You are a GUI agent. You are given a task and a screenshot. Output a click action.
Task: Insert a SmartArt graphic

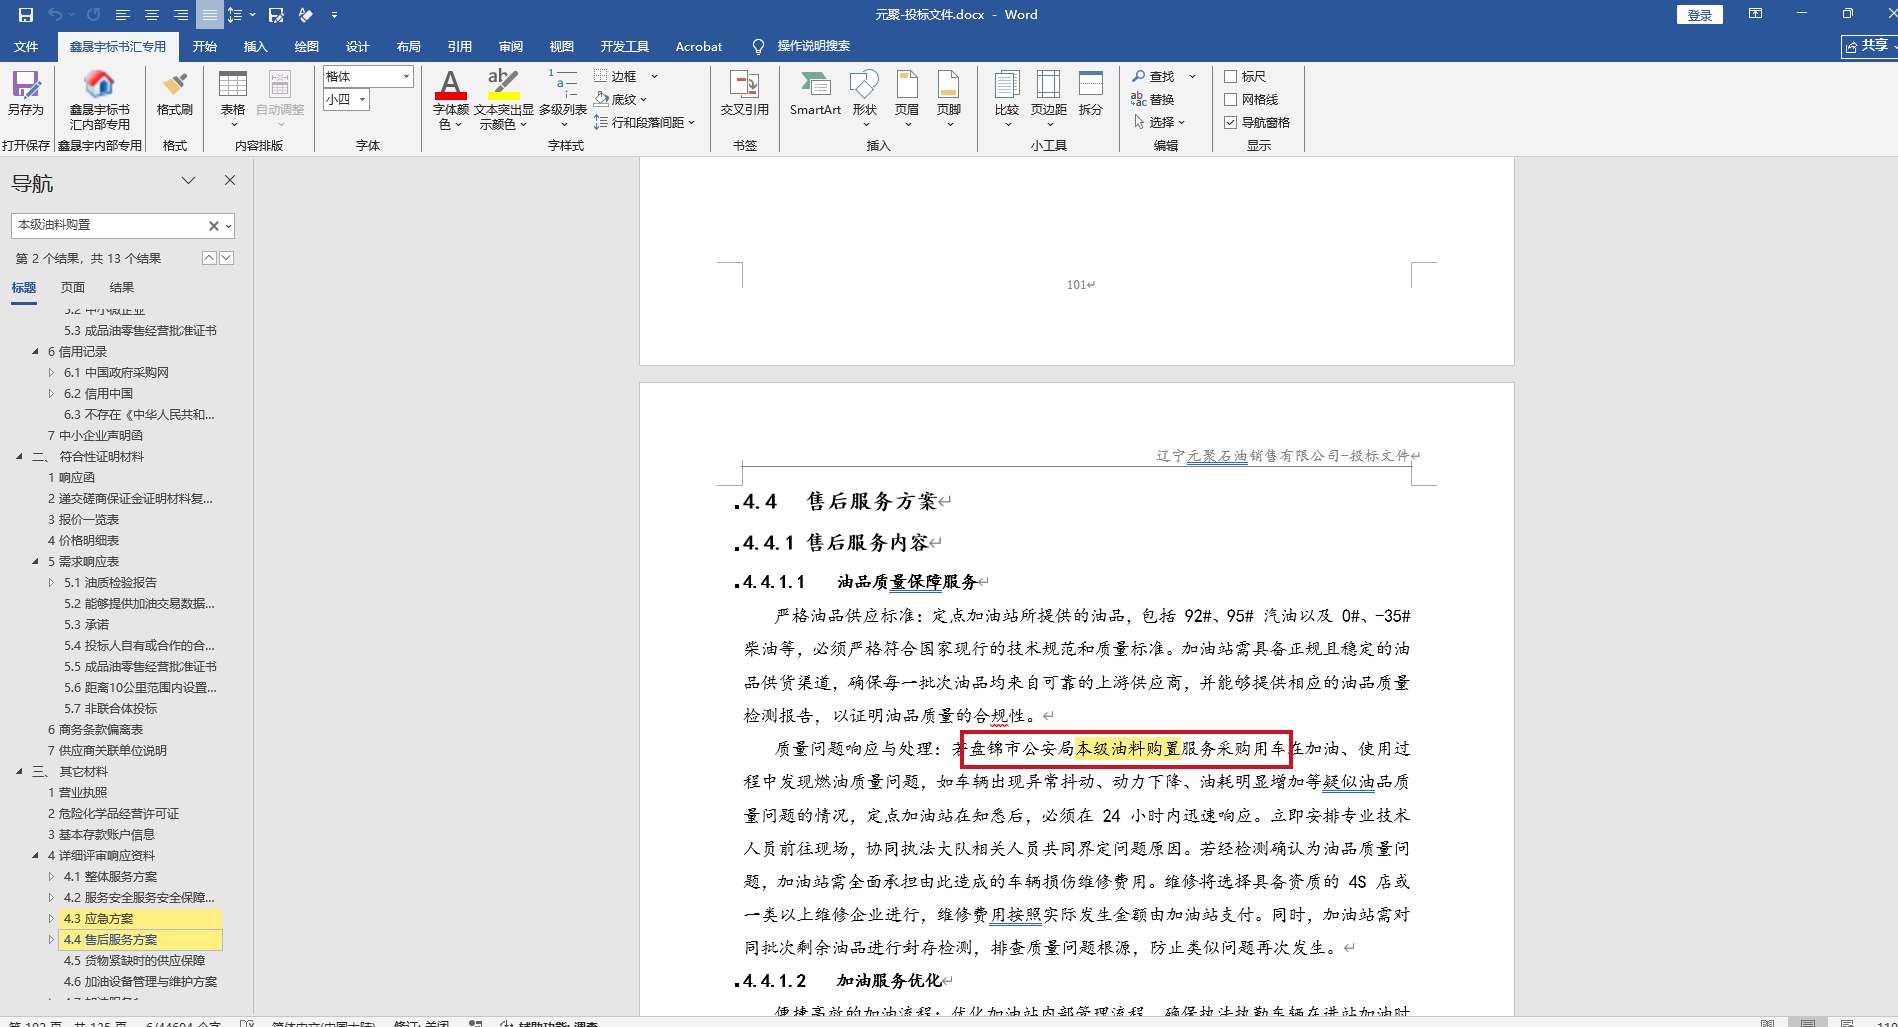pos(815,92)
